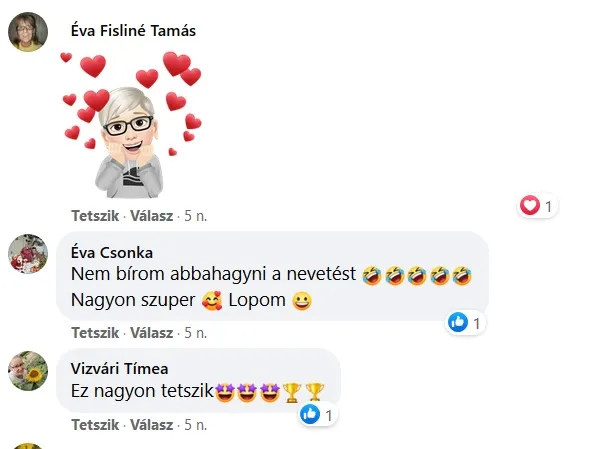Click Éva Fisliné Tamás's profile picture
Image resolution: width=613 pixels, height=449 pixels.
28,31
